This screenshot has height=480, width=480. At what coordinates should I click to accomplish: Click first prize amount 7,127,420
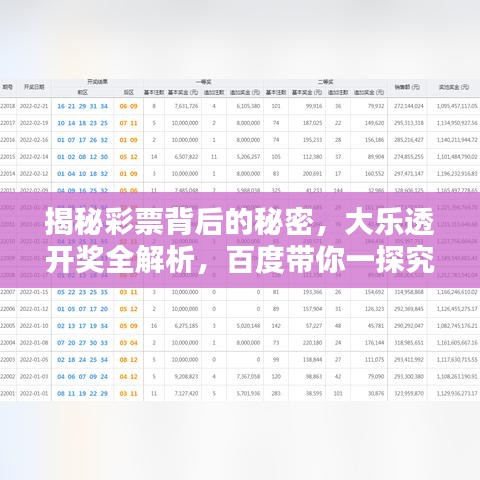click(x=186, y=393)
